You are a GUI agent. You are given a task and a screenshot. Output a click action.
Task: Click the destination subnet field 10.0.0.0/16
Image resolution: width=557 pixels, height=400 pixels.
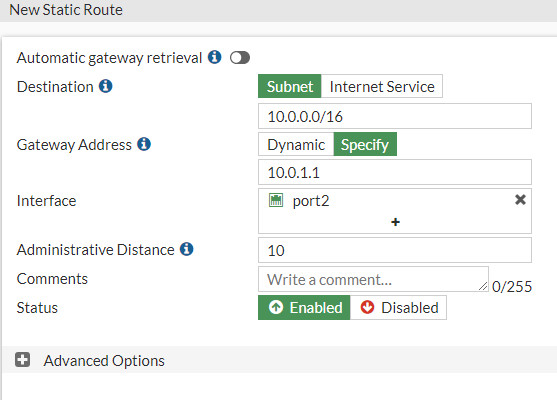(395, 116)
